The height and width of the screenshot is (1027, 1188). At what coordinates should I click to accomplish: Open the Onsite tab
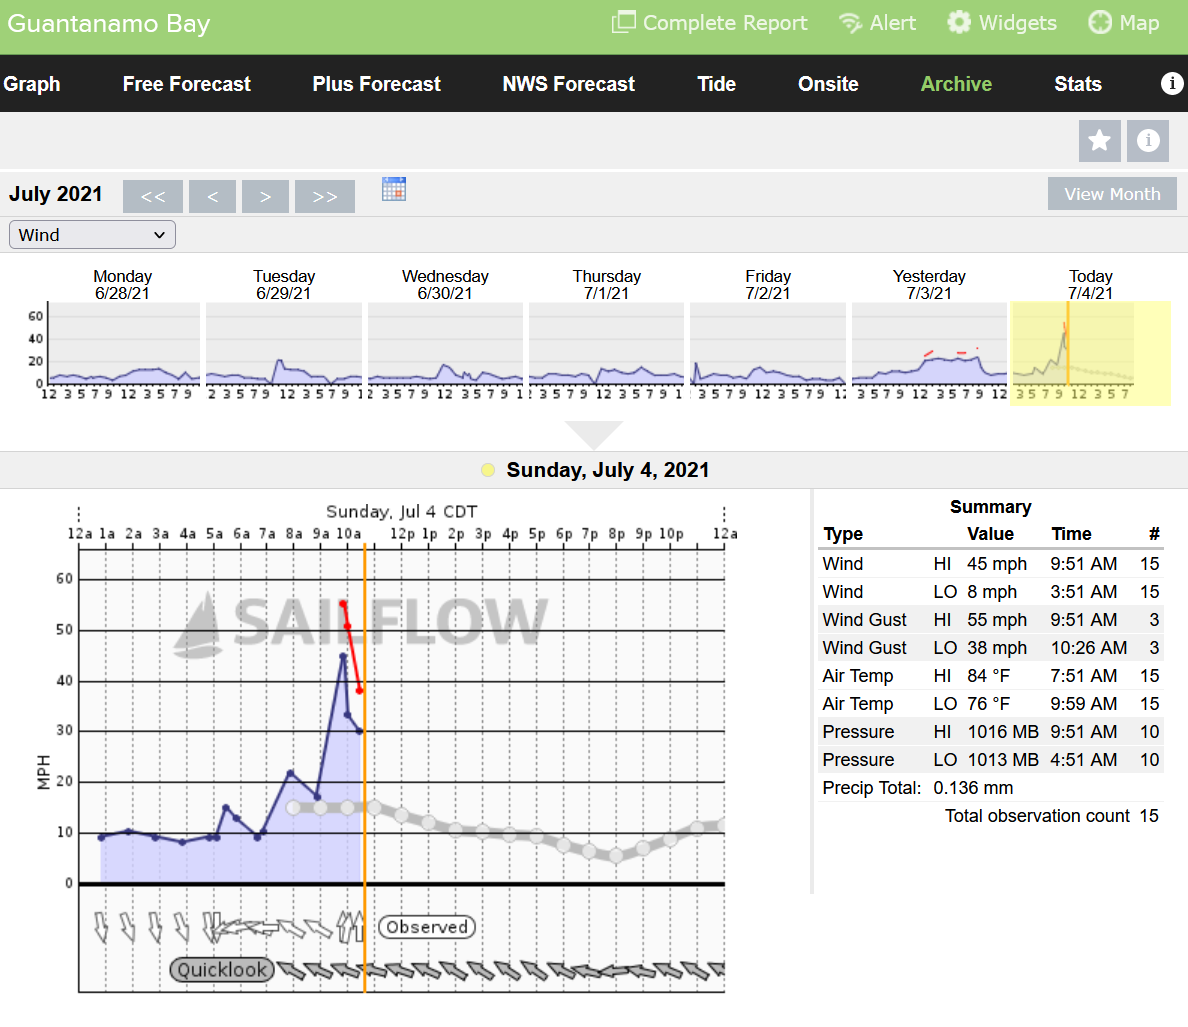click(828, 84)
